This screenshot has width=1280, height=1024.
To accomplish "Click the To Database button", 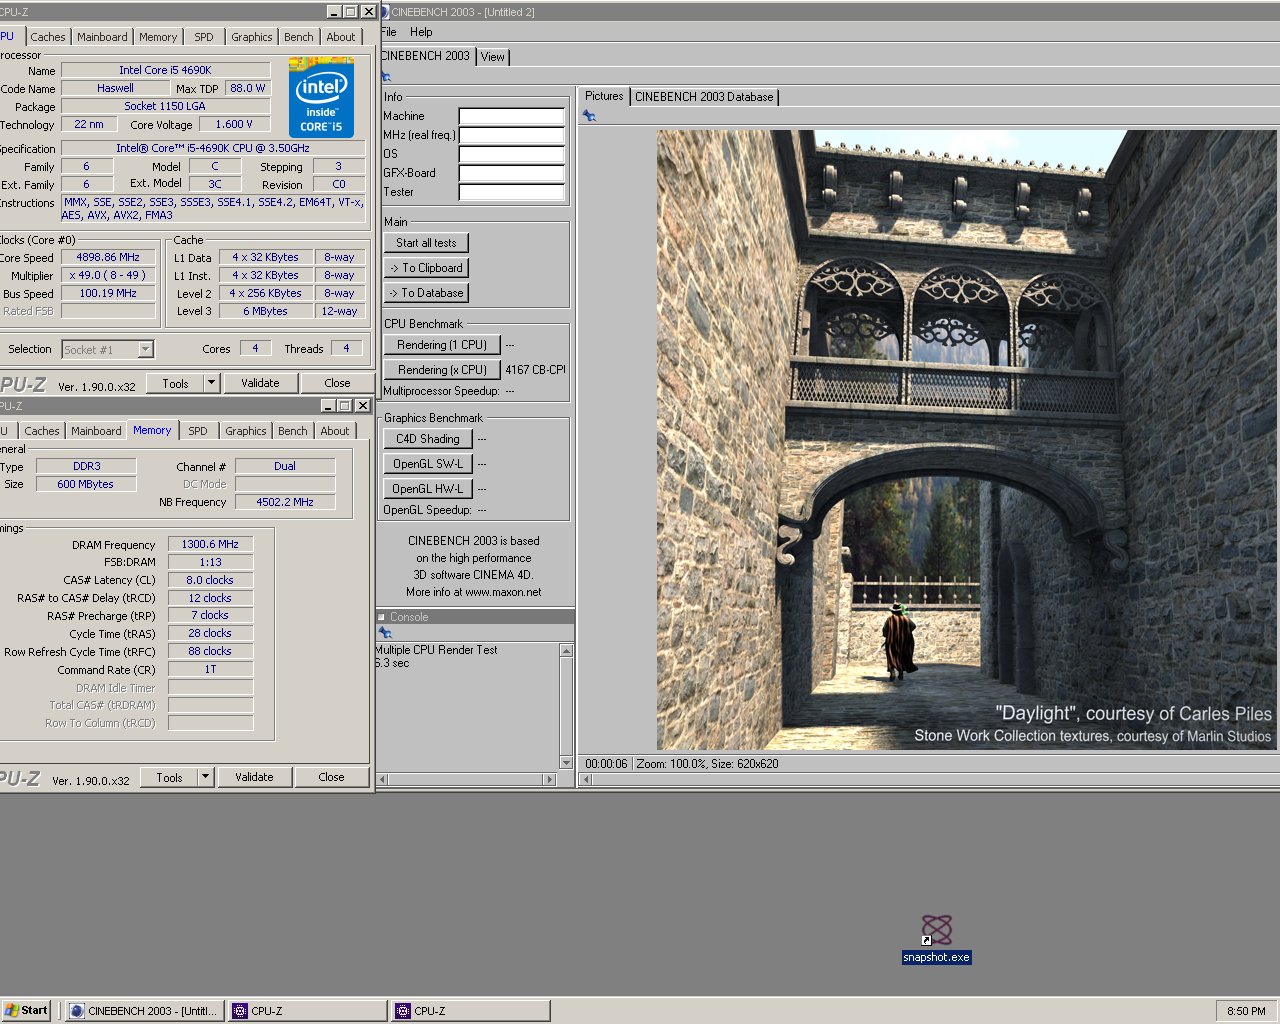I will point(426,293).
